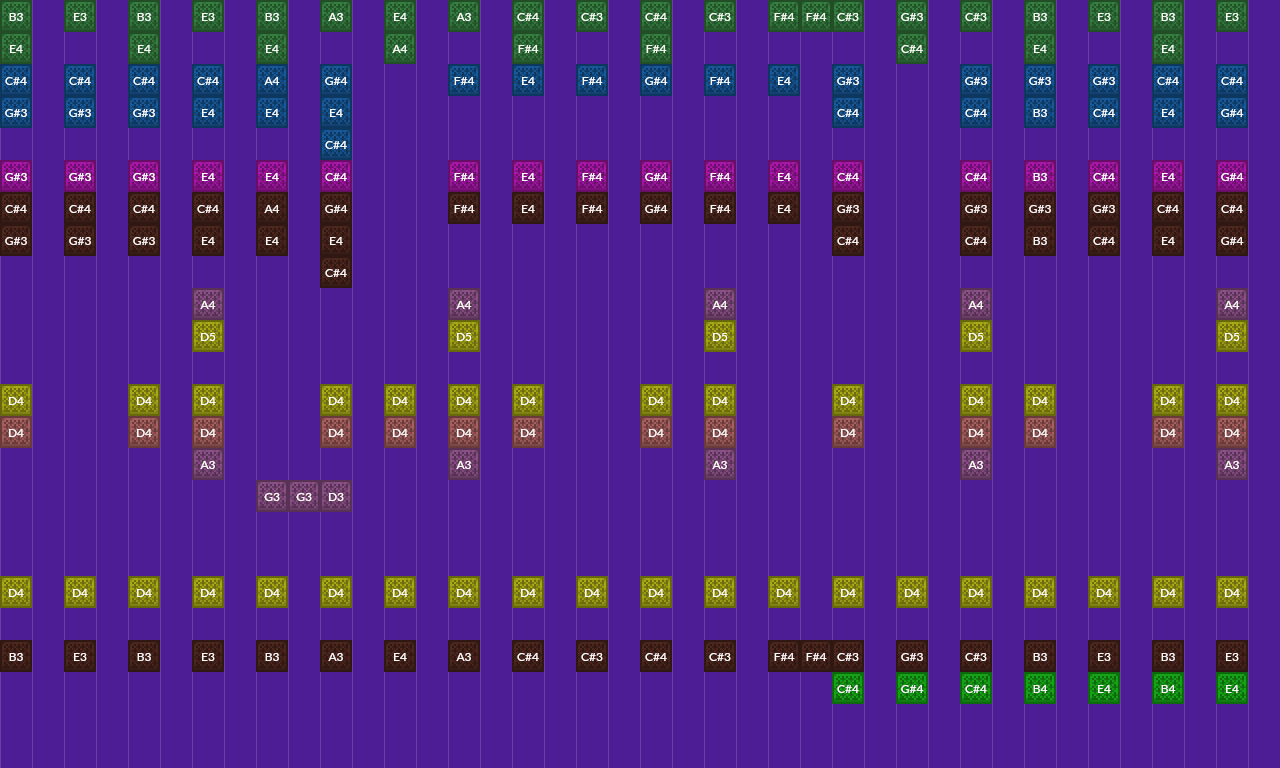Select the gray D3 note next to the two G3 notes
Image resolution: width=1280 pixels, height=768 pixels.
tap(336, 497)
